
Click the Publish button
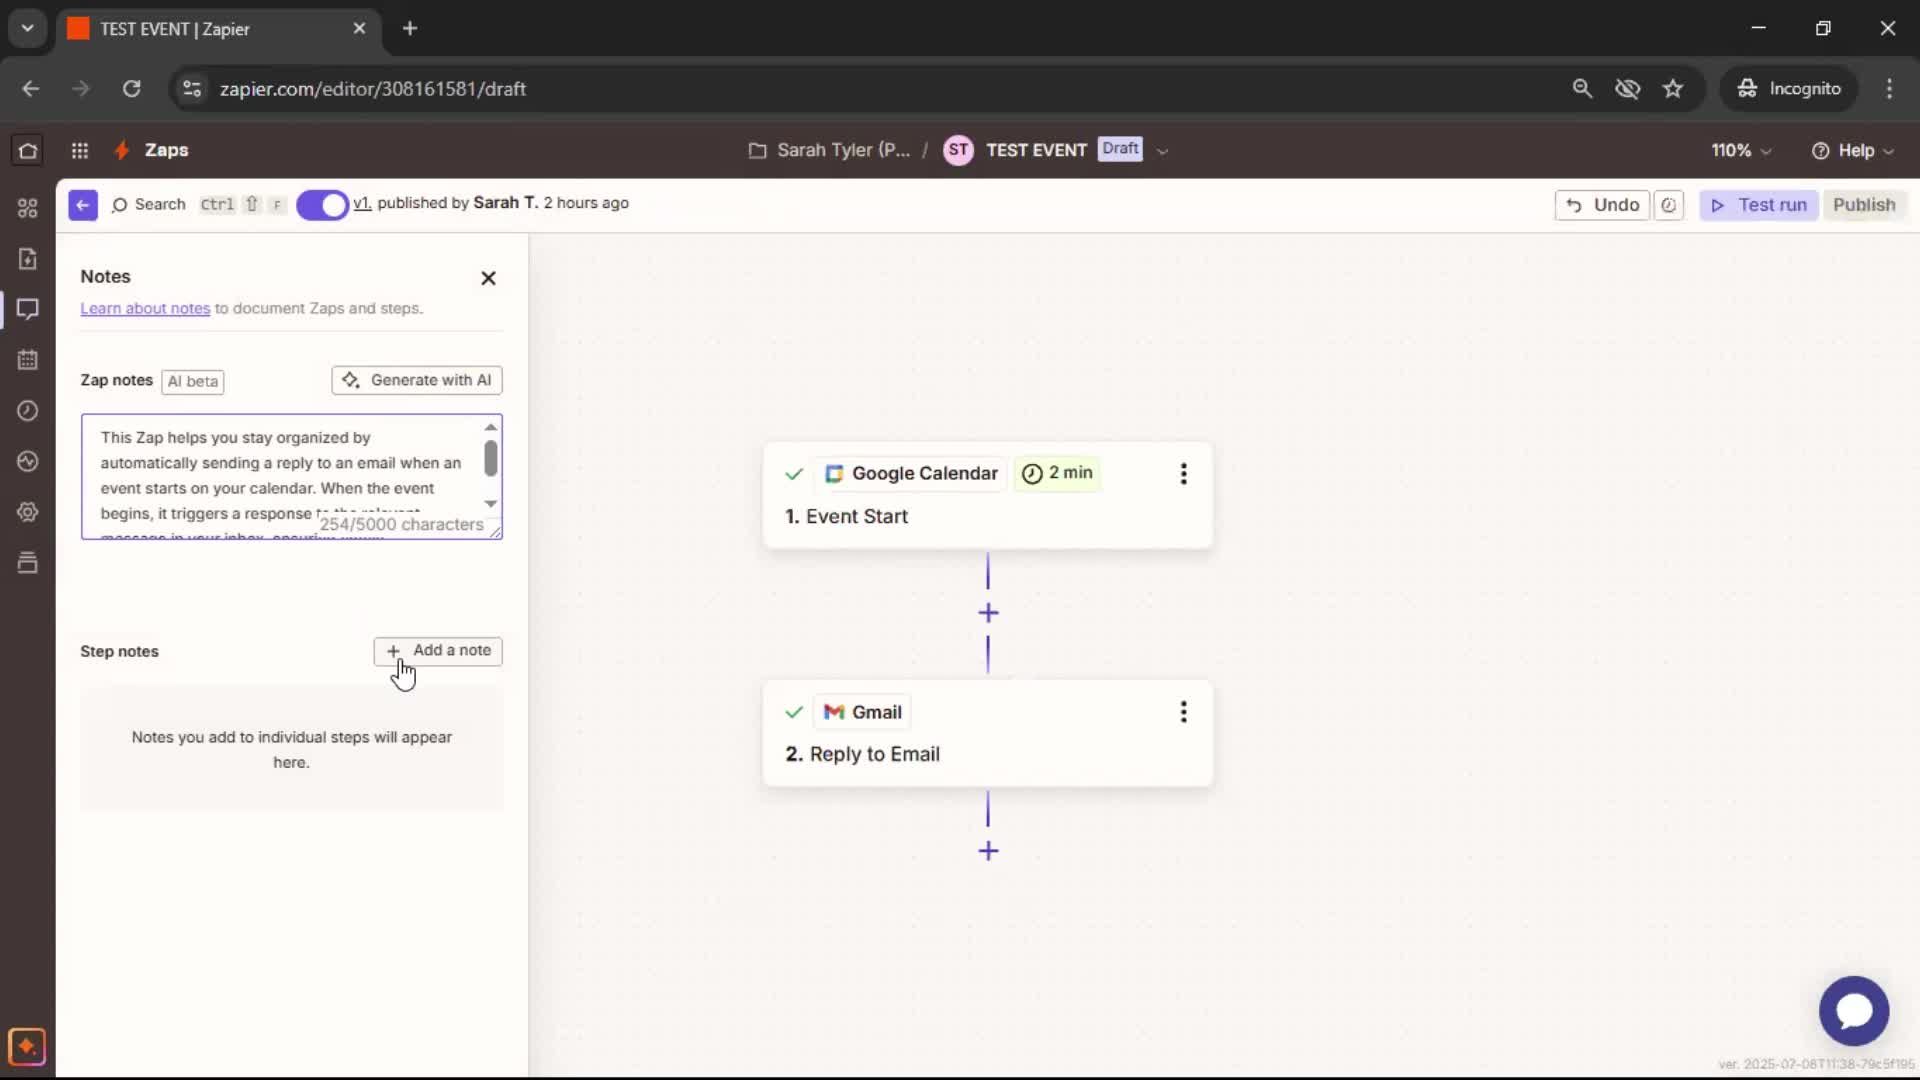[1864, 205]
